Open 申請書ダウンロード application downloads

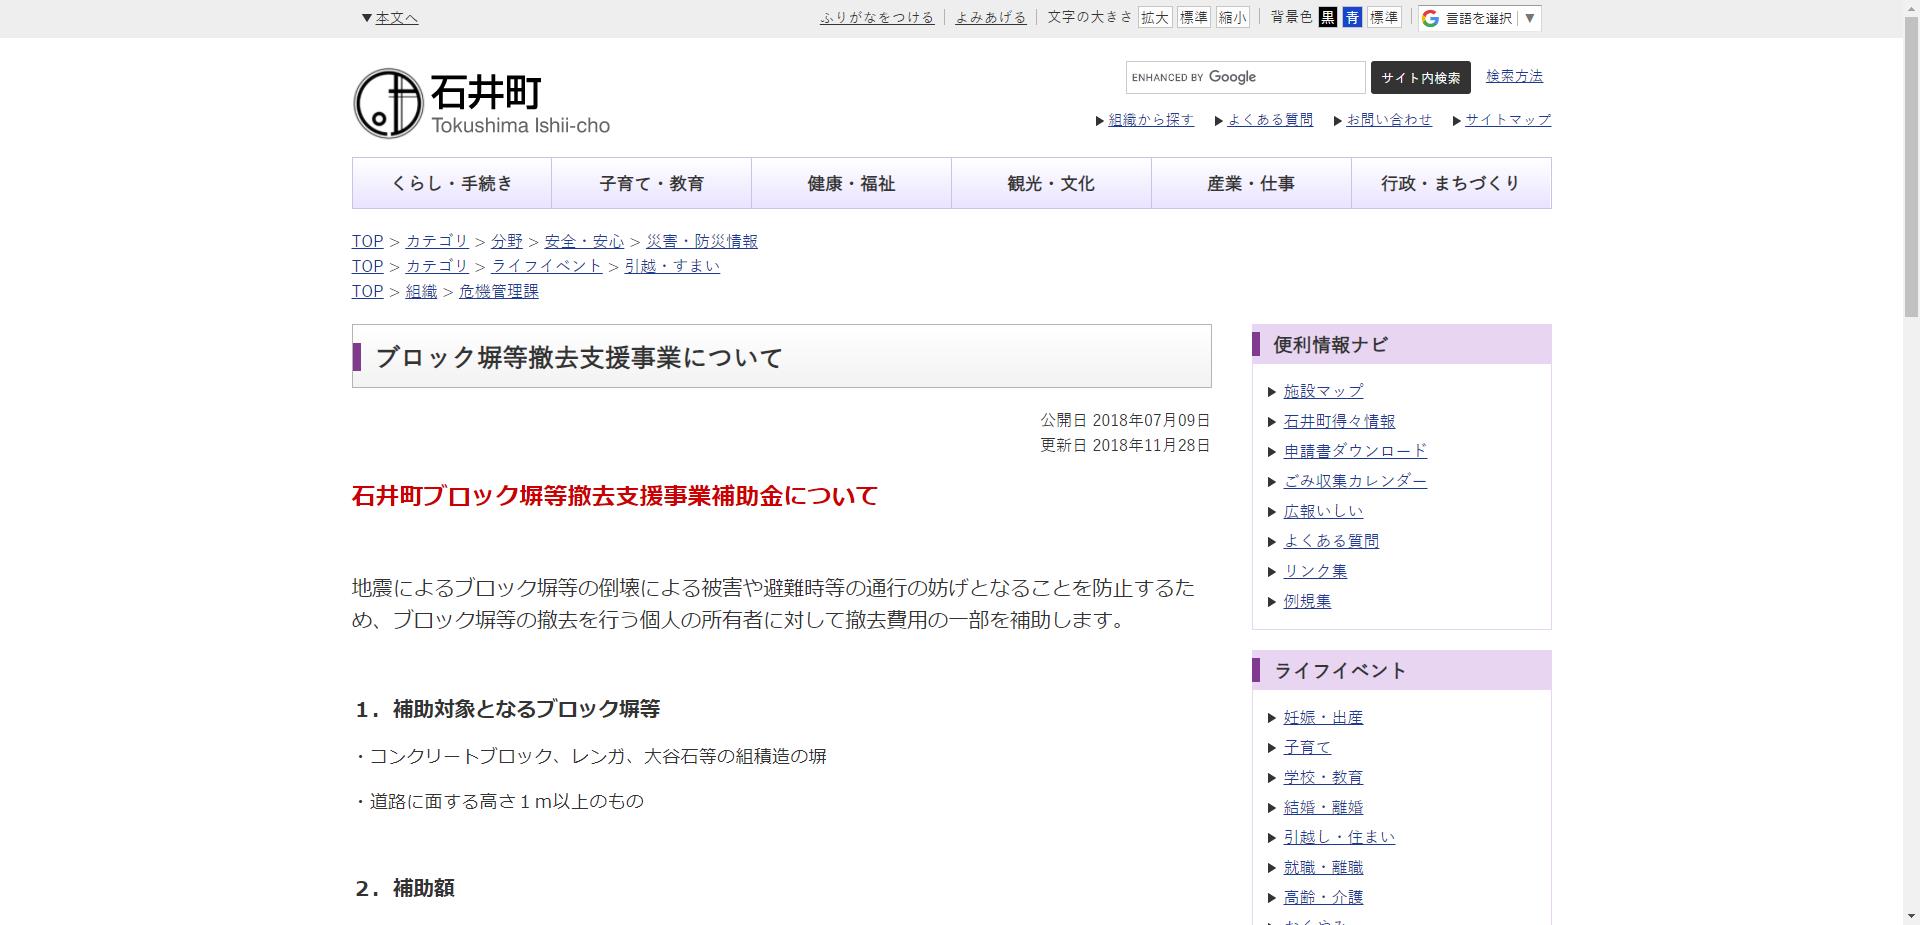[1356, 451]
